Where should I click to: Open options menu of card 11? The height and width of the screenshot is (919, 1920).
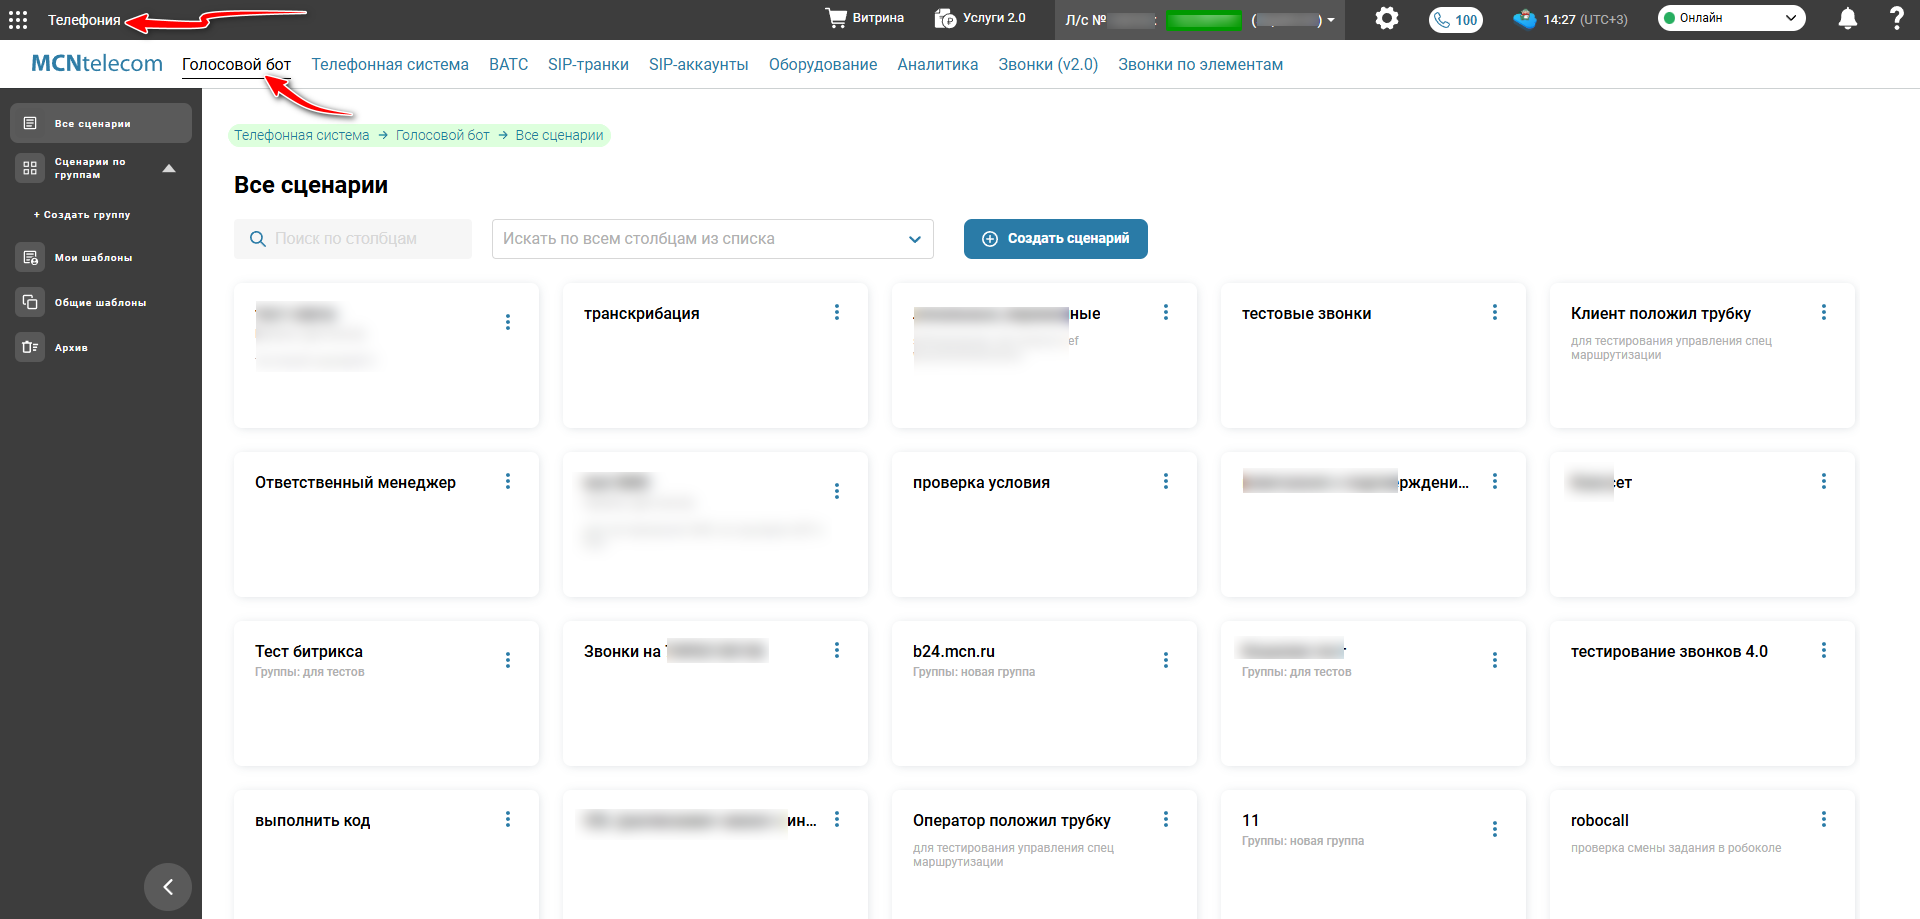(x=1495, y=829)
